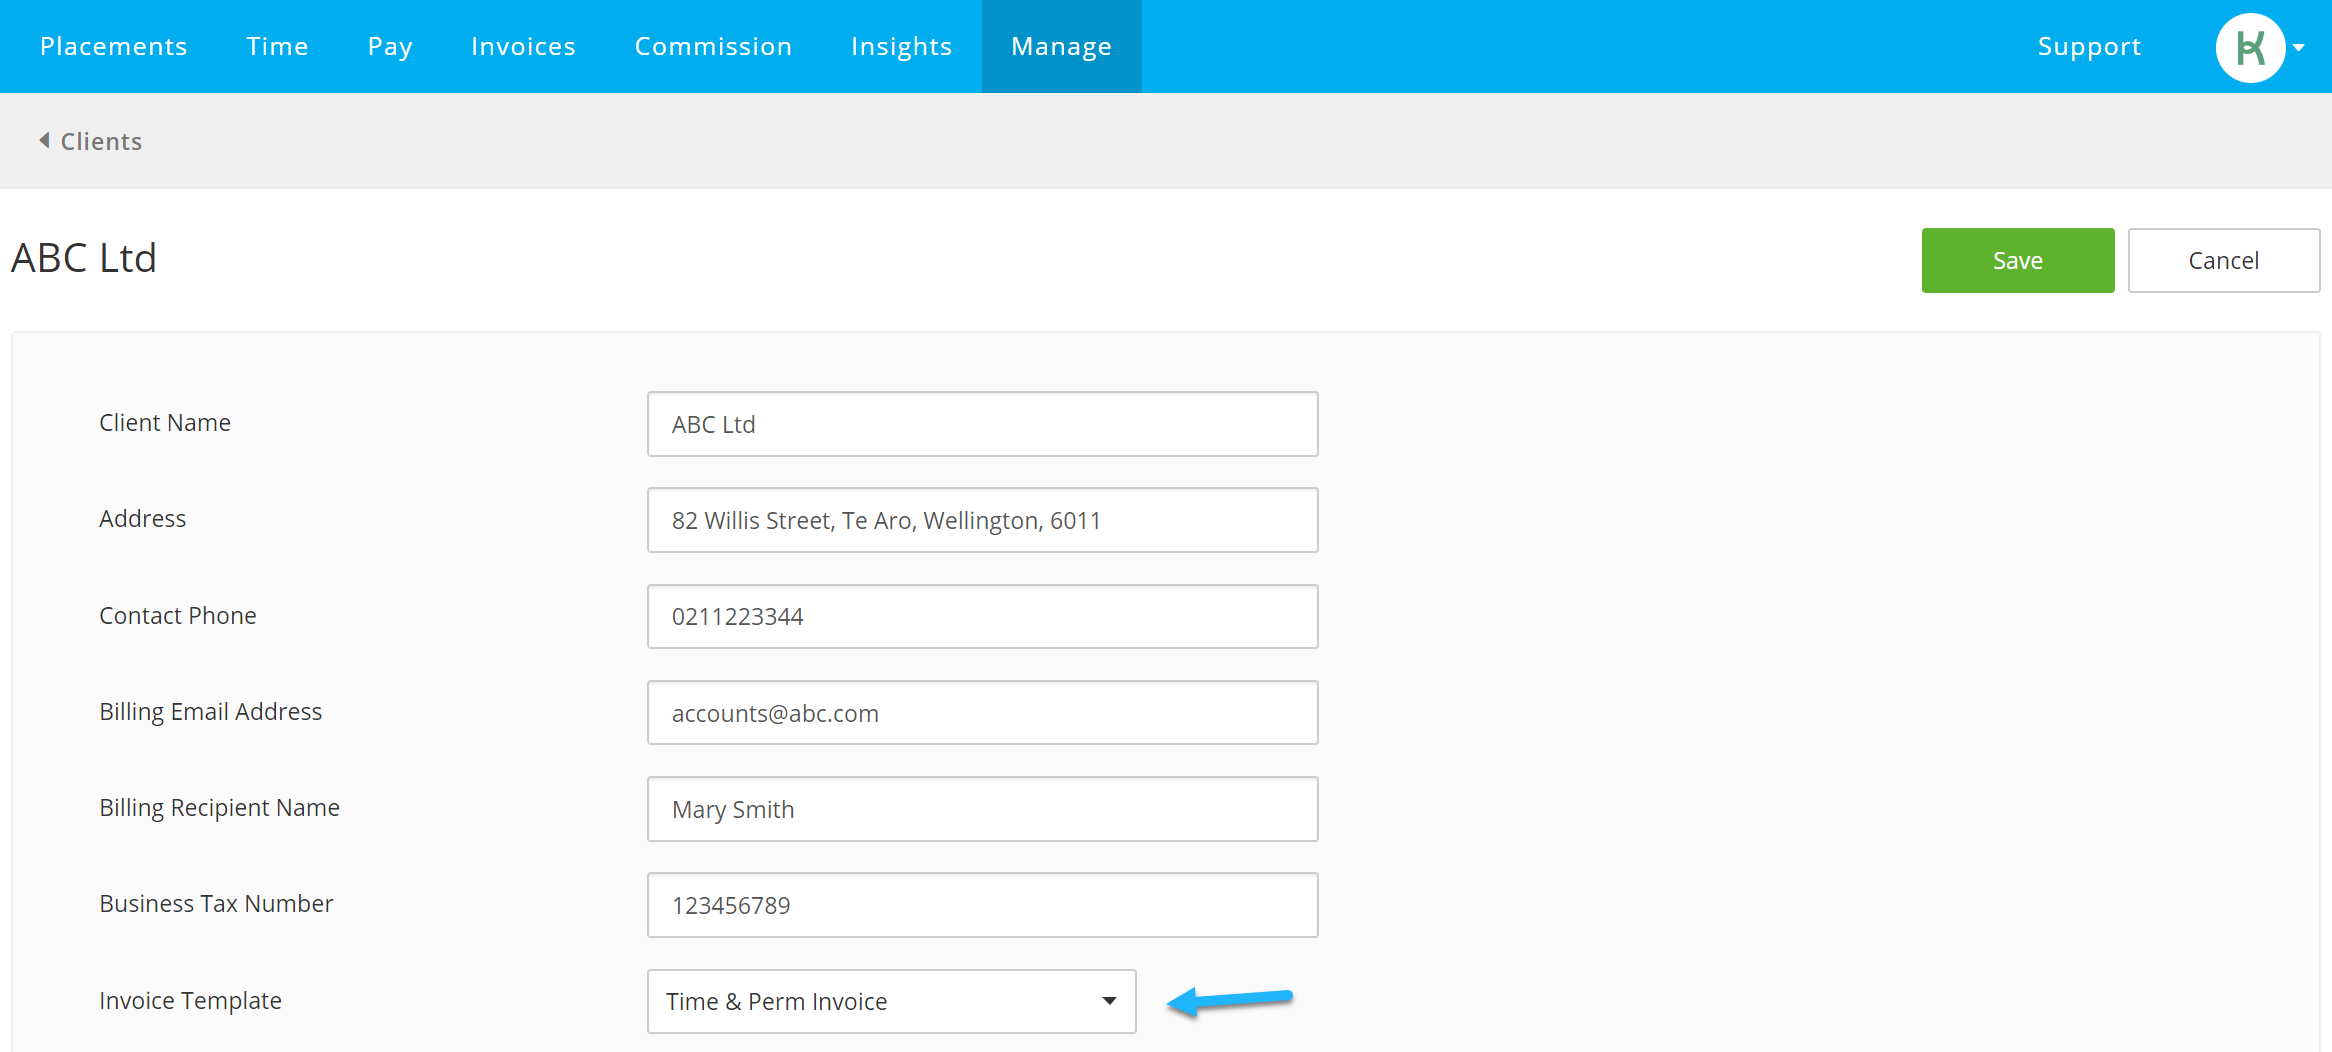Select the ABC Ltd page heading

pos(84,258)
